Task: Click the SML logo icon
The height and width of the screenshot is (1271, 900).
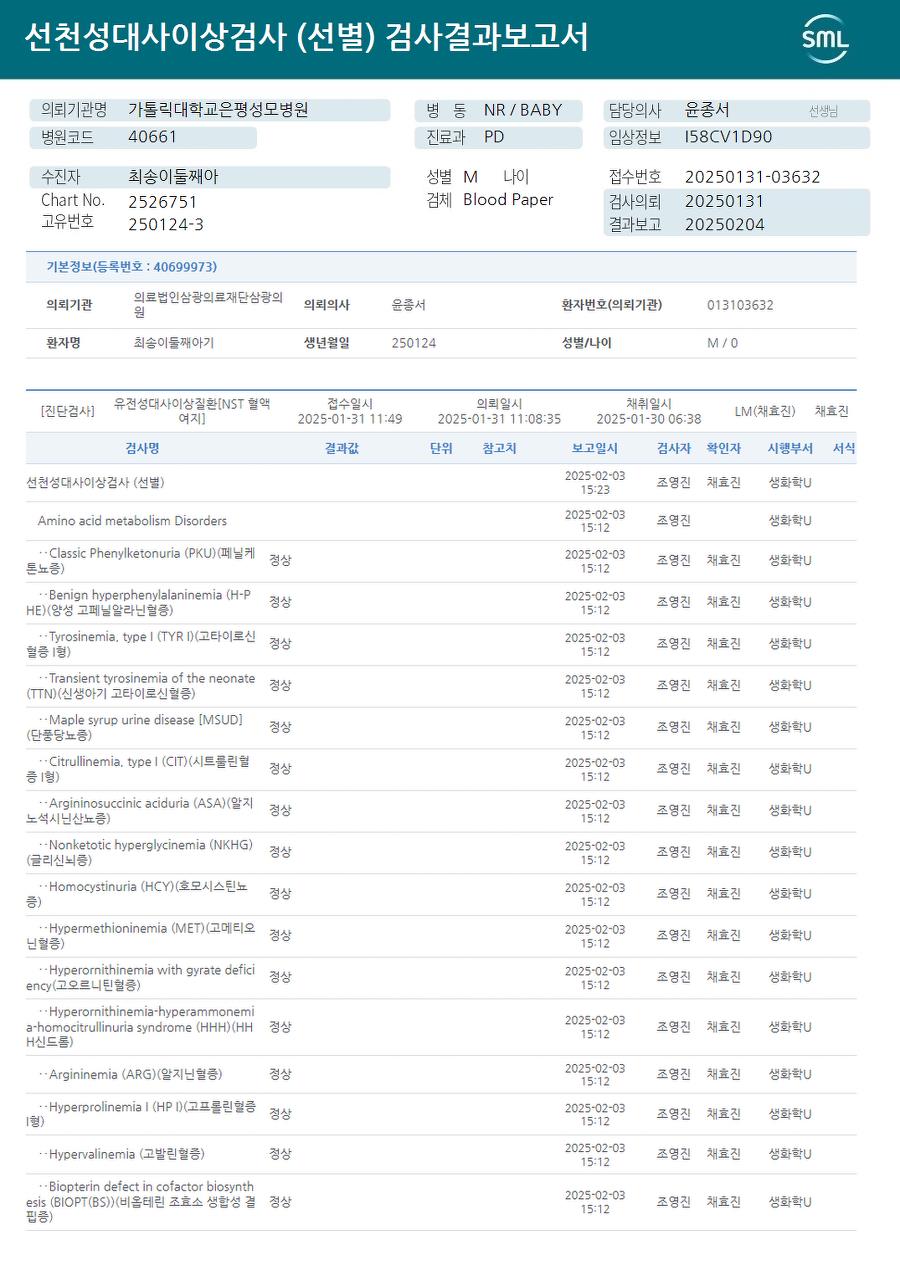Action: click(x=825, y=39)
